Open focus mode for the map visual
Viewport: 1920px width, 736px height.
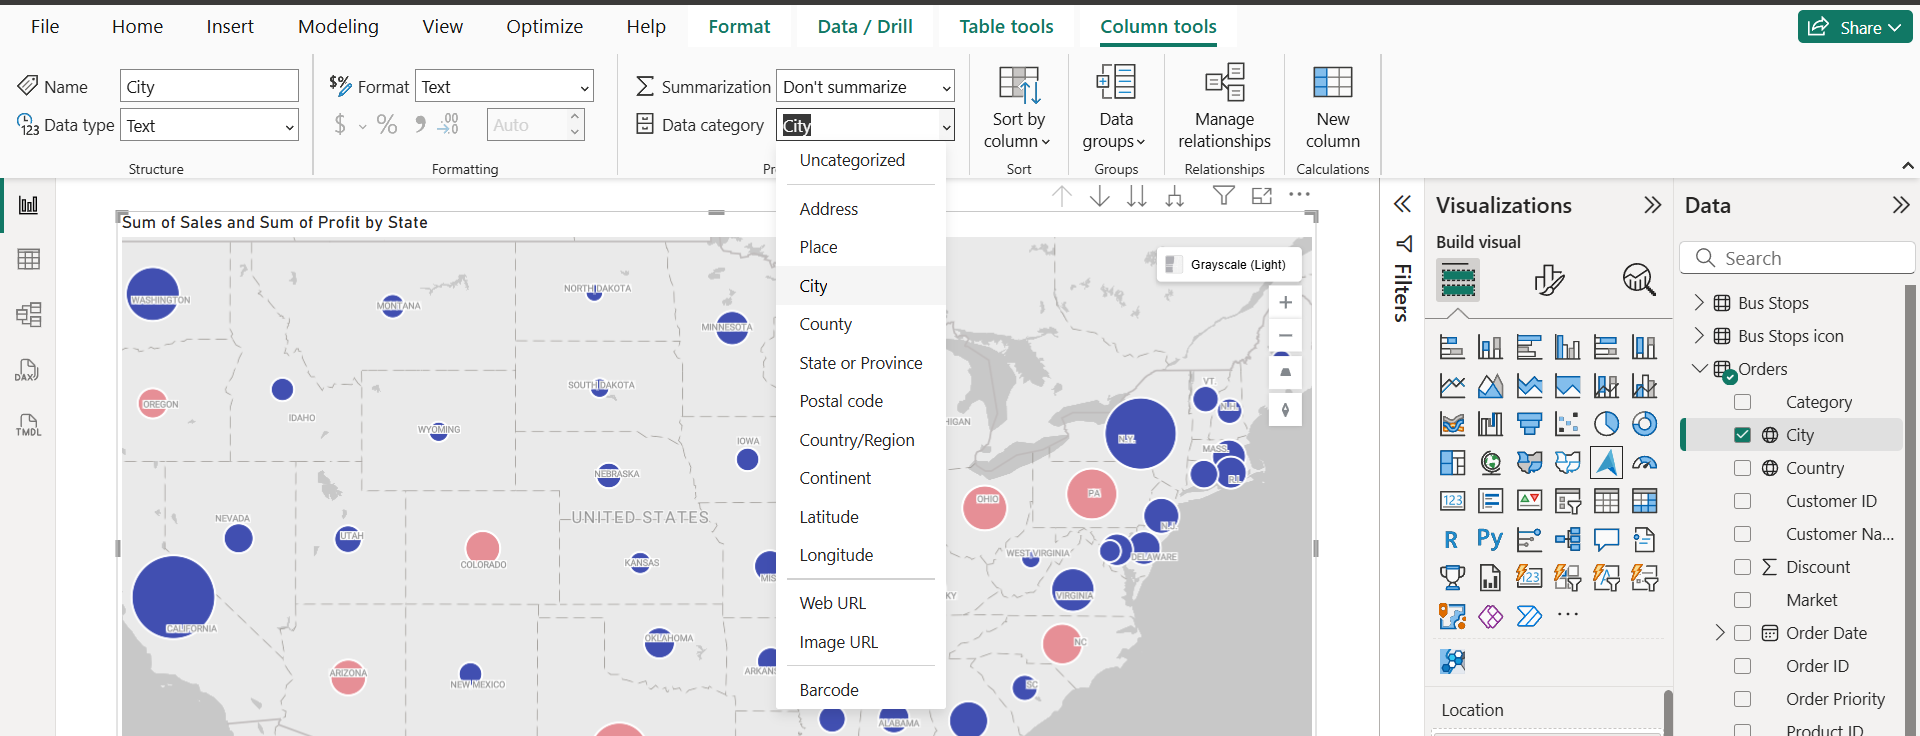(1262, 196)
